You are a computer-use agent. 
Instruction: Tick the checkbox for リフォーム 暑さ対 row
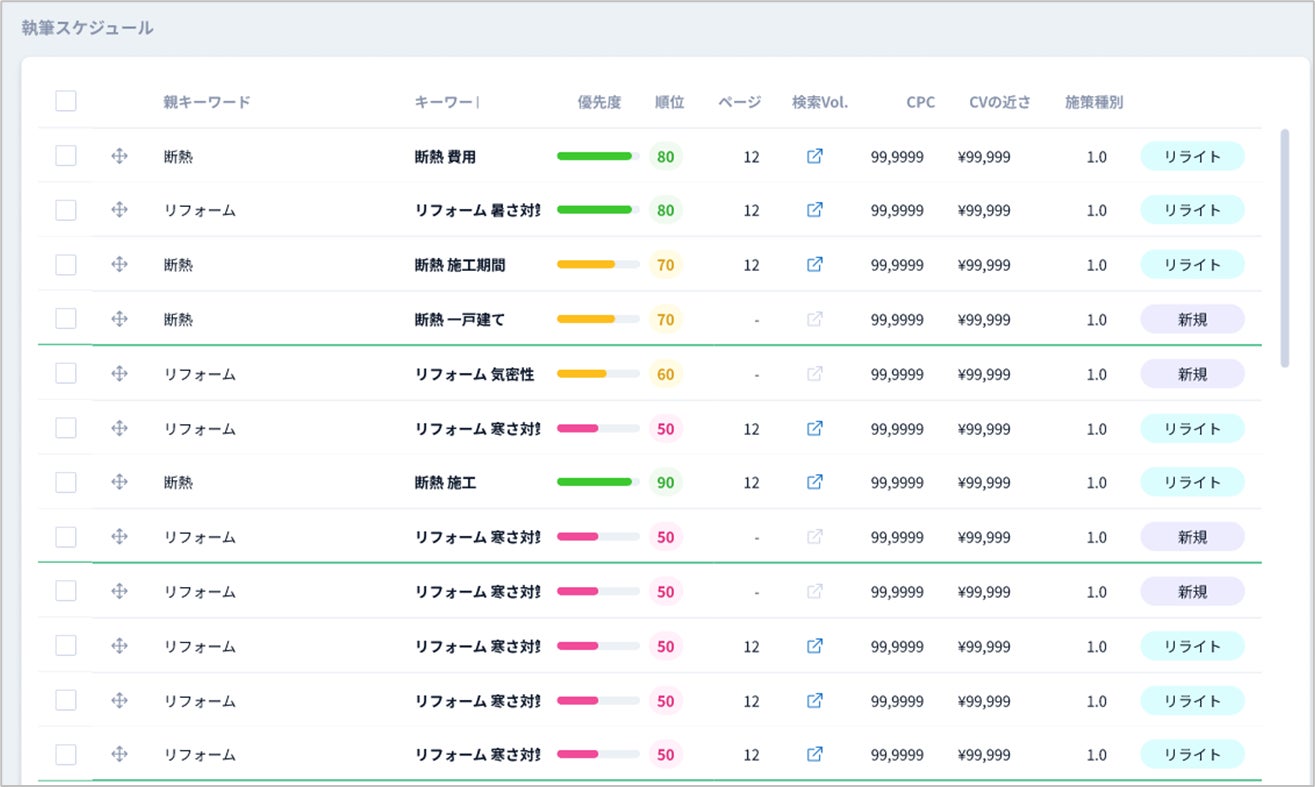click(x=66, y=210)
